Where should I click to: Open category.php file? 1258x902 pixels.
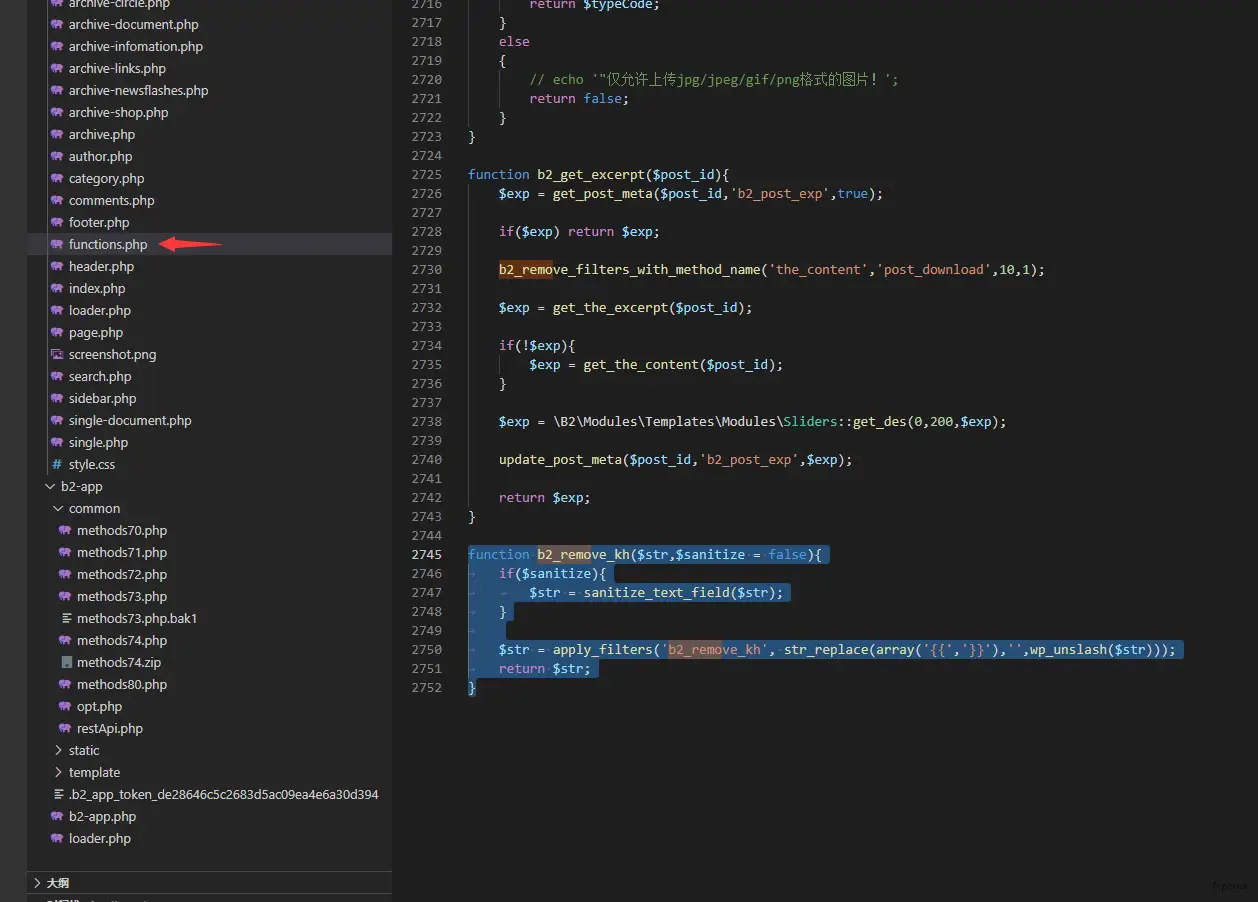[x=107, y=178]
